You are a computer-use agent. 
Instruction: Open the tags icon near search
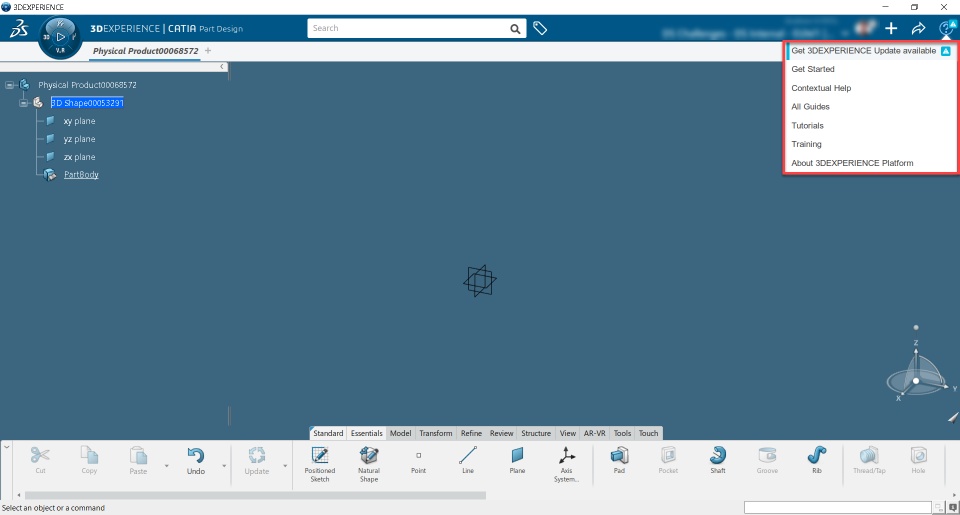point(539,28)
